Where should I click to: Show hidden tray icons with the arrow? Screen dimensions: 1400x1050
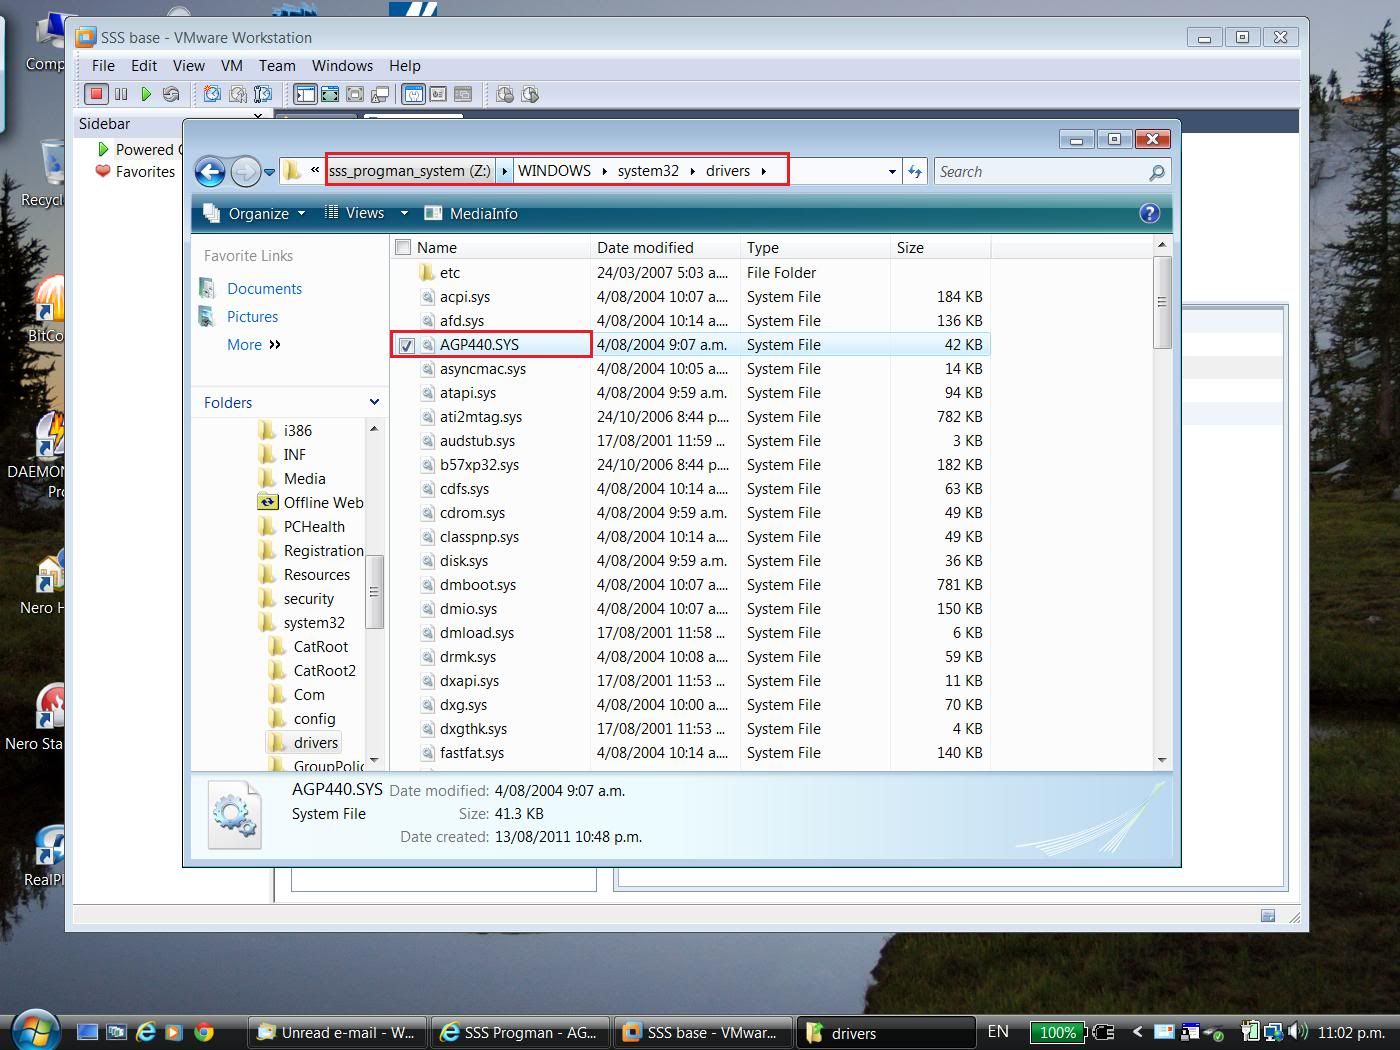click(x=1137, y=1031)
